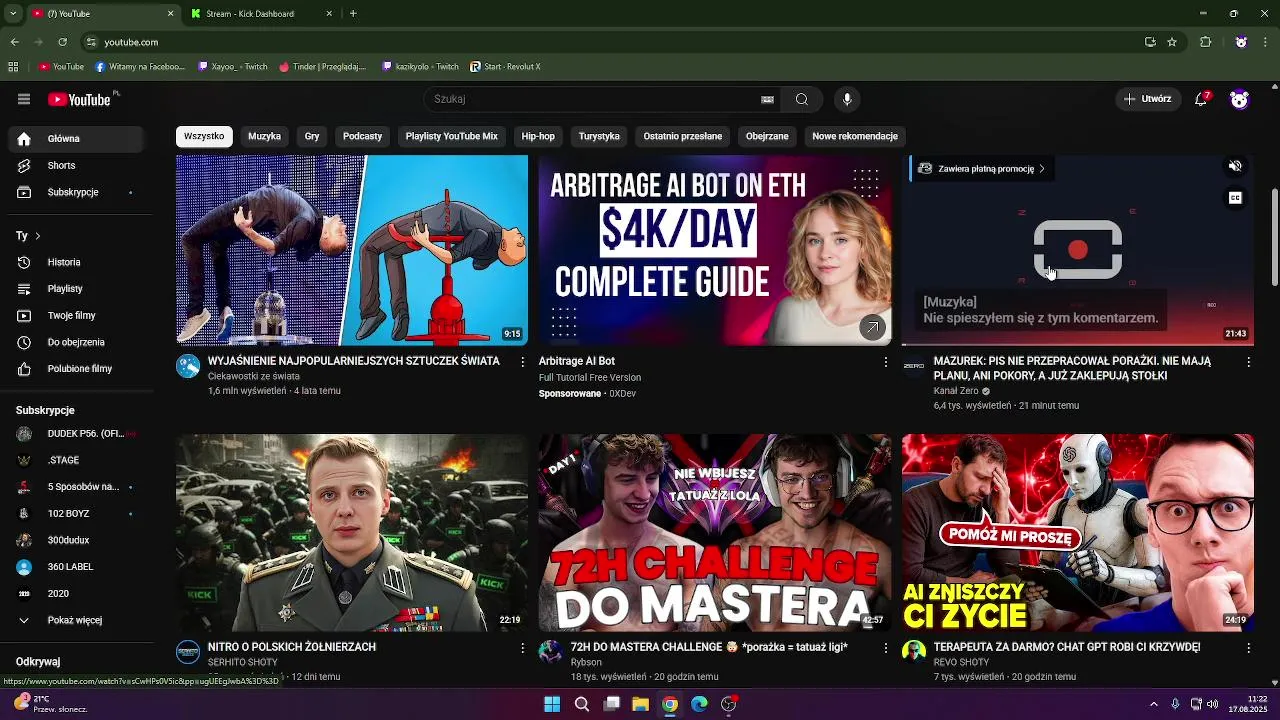1280x720 pixels.
Task: Select the Ostatnio przesłane chip
Action: [683, 136]
